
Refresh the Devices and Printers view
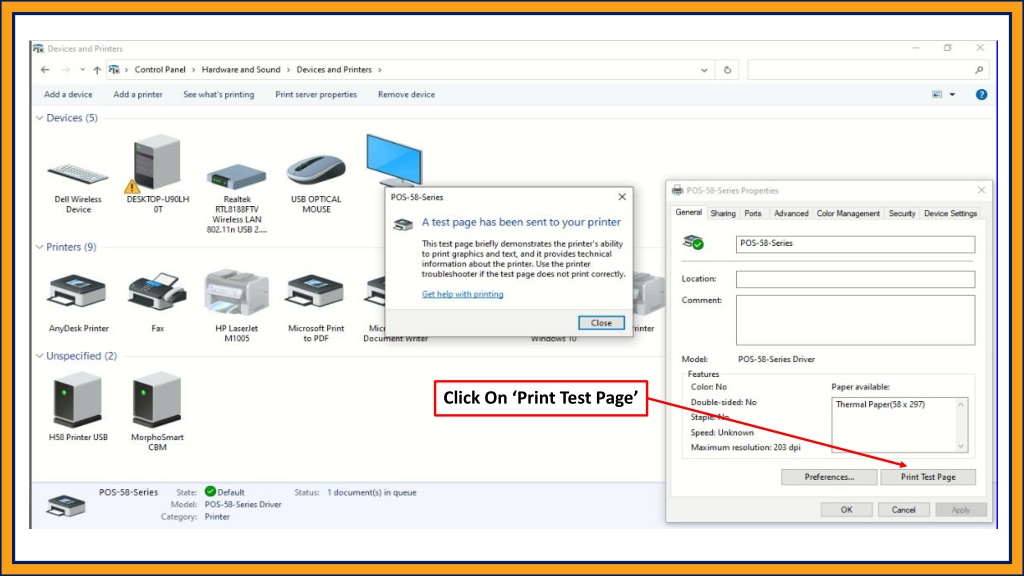point(727,70)
